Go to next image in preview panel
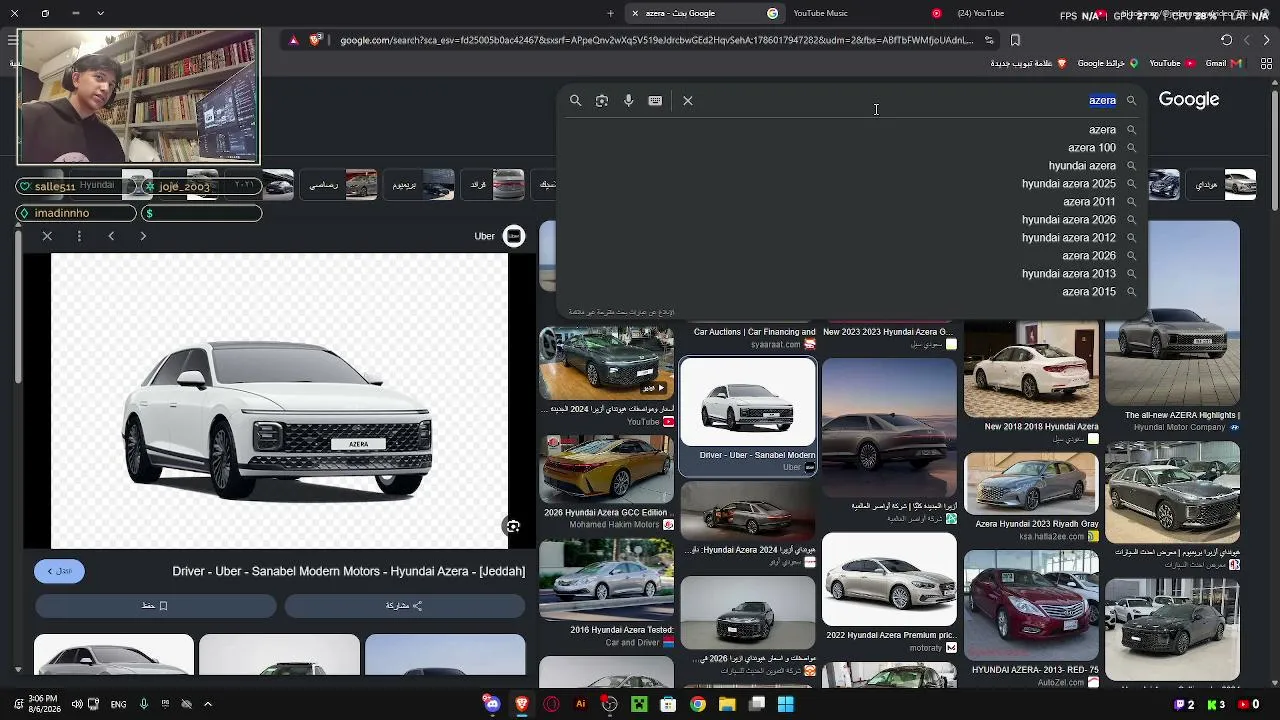Image resolution: width=1280 pixels, height=720 pixels. pos(143,236)
